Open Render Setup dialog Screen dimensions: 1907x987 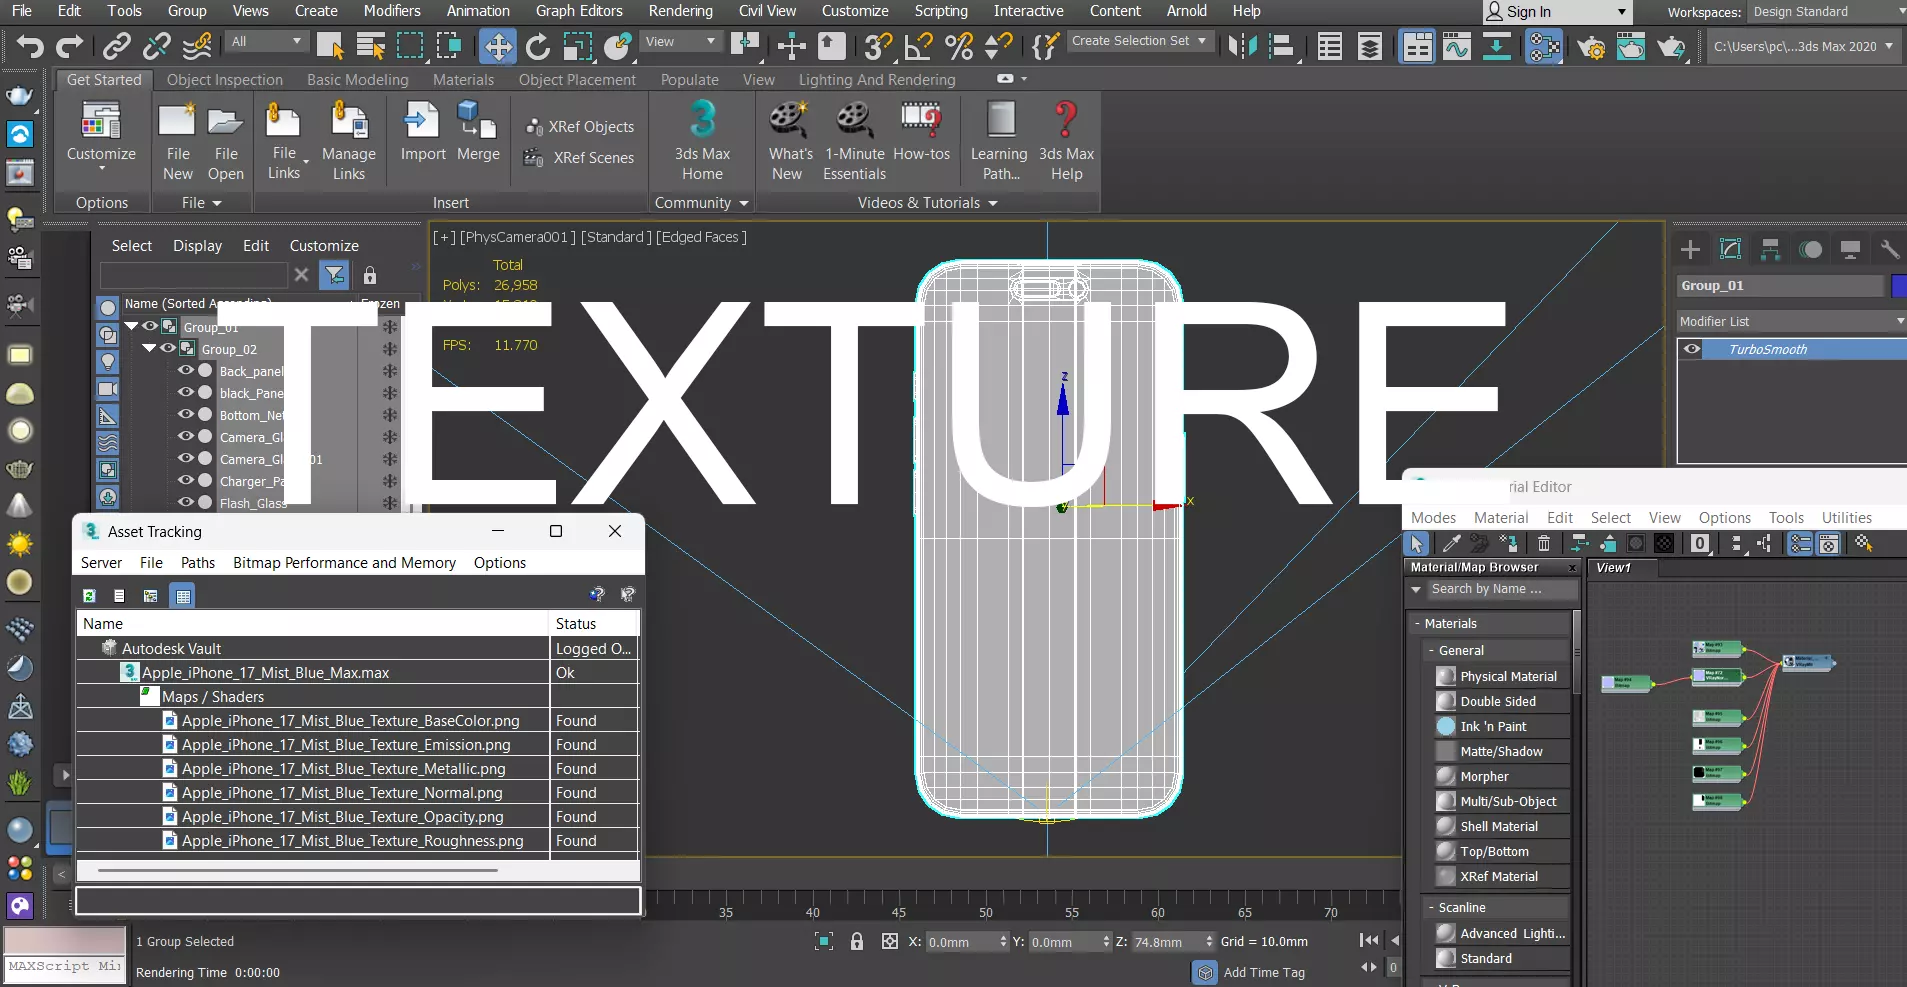pos(1591,46)
